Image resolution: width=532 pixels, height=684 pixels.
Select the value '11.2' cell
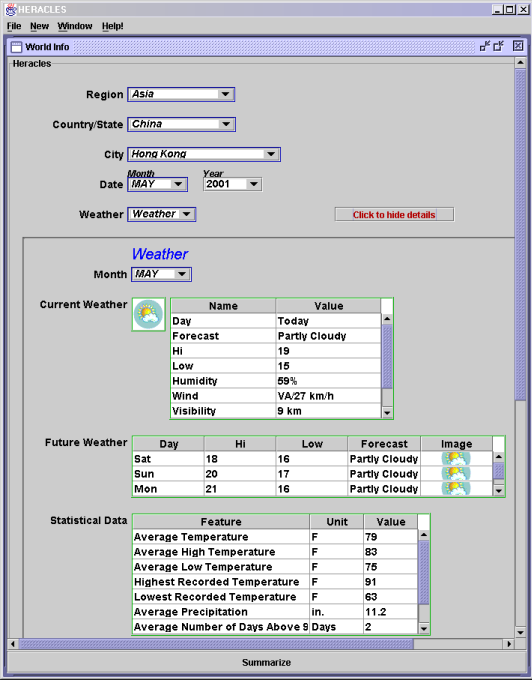pyautogui.click(x=391, y=612)
